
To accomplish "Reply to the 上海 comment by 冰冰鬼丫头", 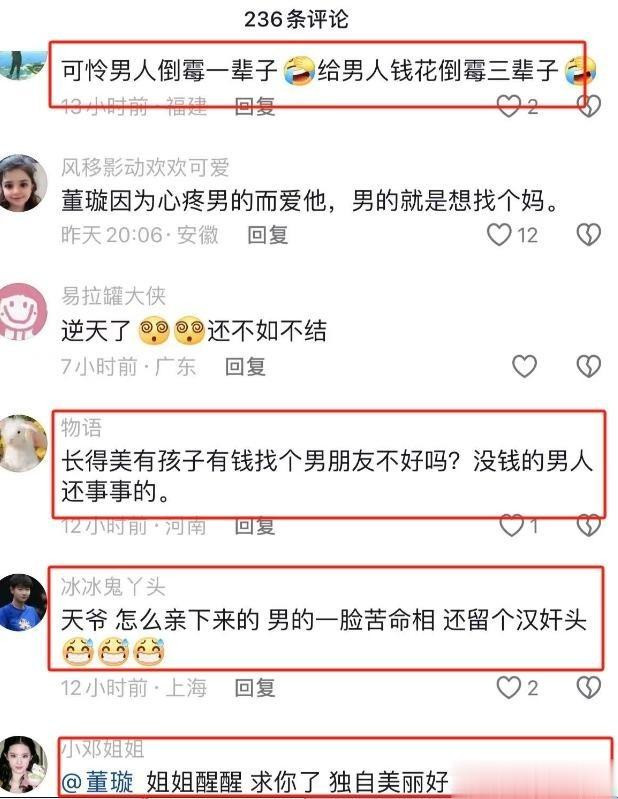I will pyautogui.click(x=255, y=688).
